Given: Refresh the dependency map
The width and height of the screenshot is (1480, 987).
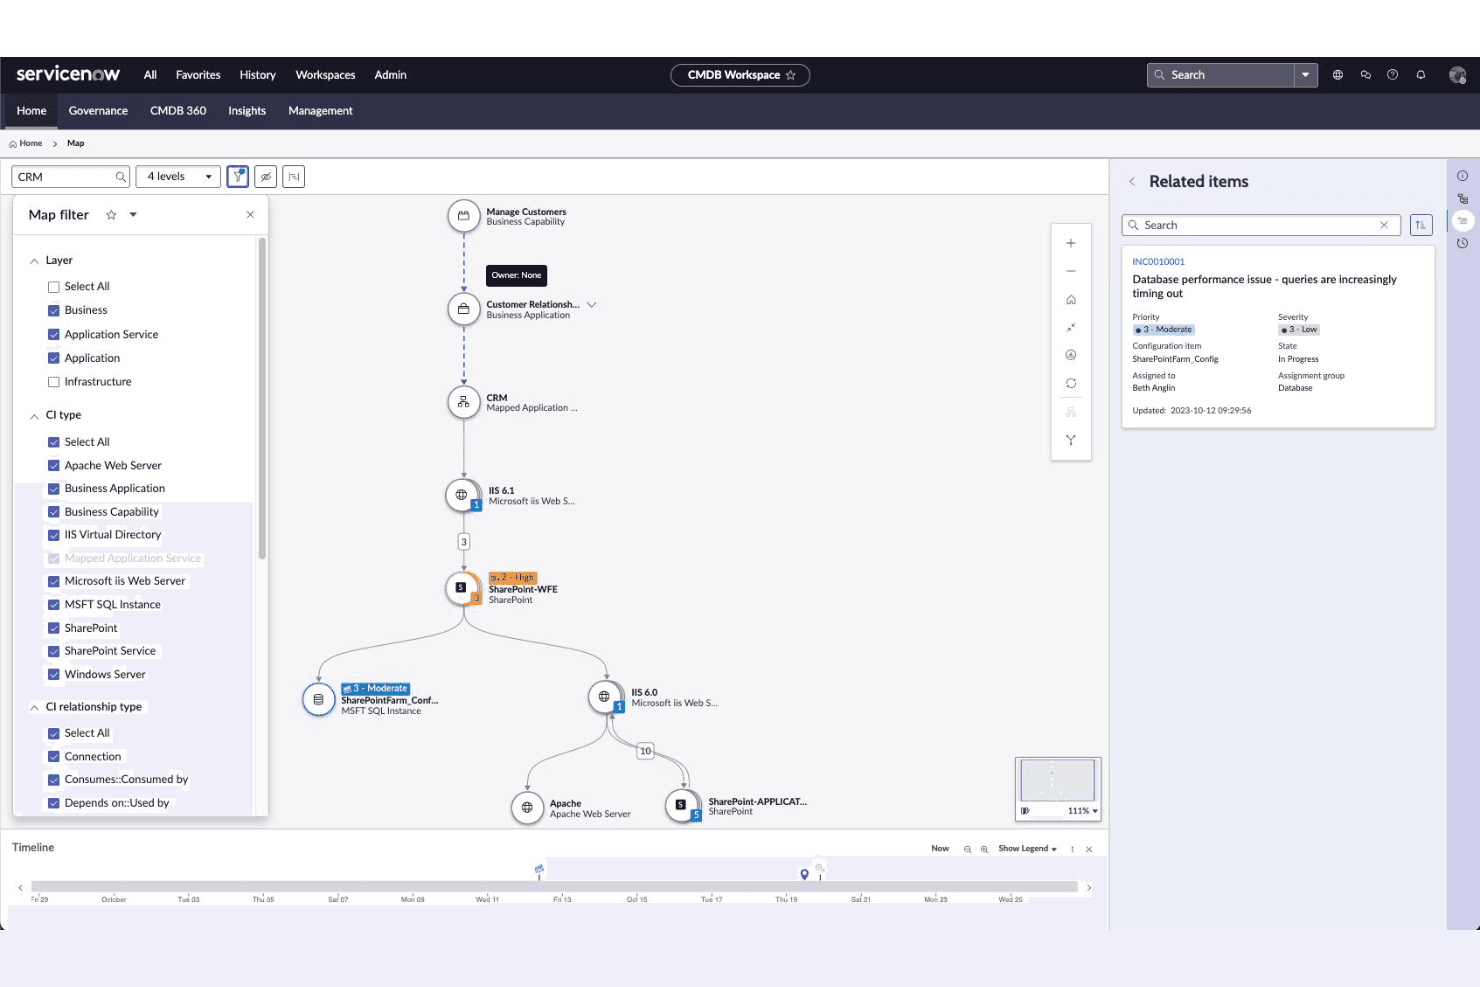Looking at the screenshot, I should 1071,383.
